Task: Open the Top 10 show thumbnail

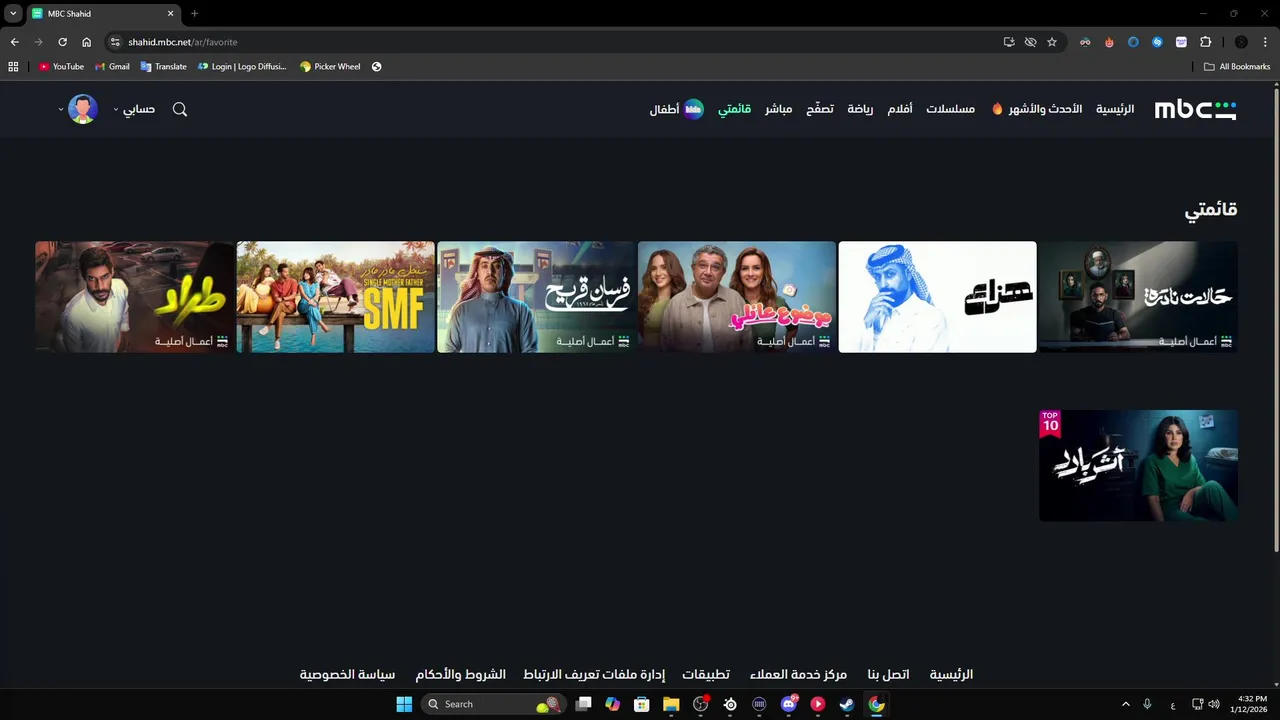Action: click(1138, 465)
